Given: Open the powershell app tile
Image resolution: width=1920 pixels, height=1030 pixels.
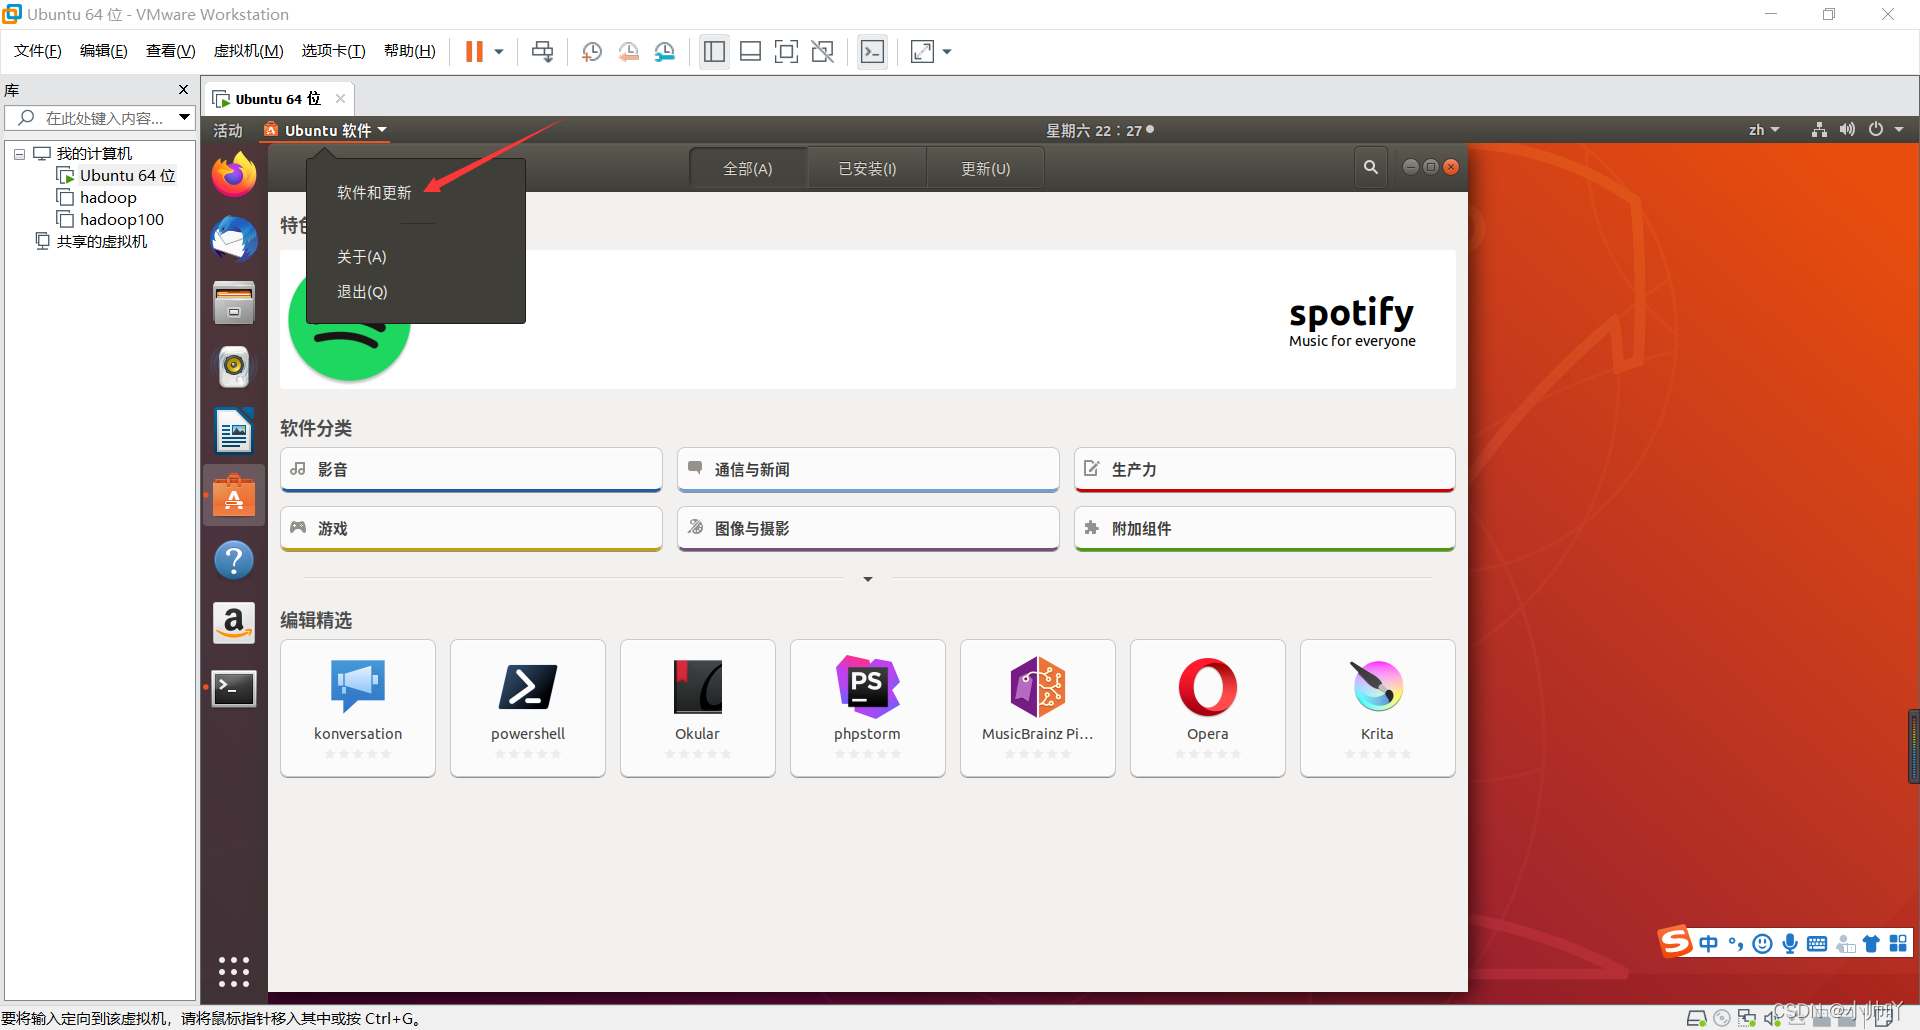Looking at the screenshot, I should click(x=528, y=708).
